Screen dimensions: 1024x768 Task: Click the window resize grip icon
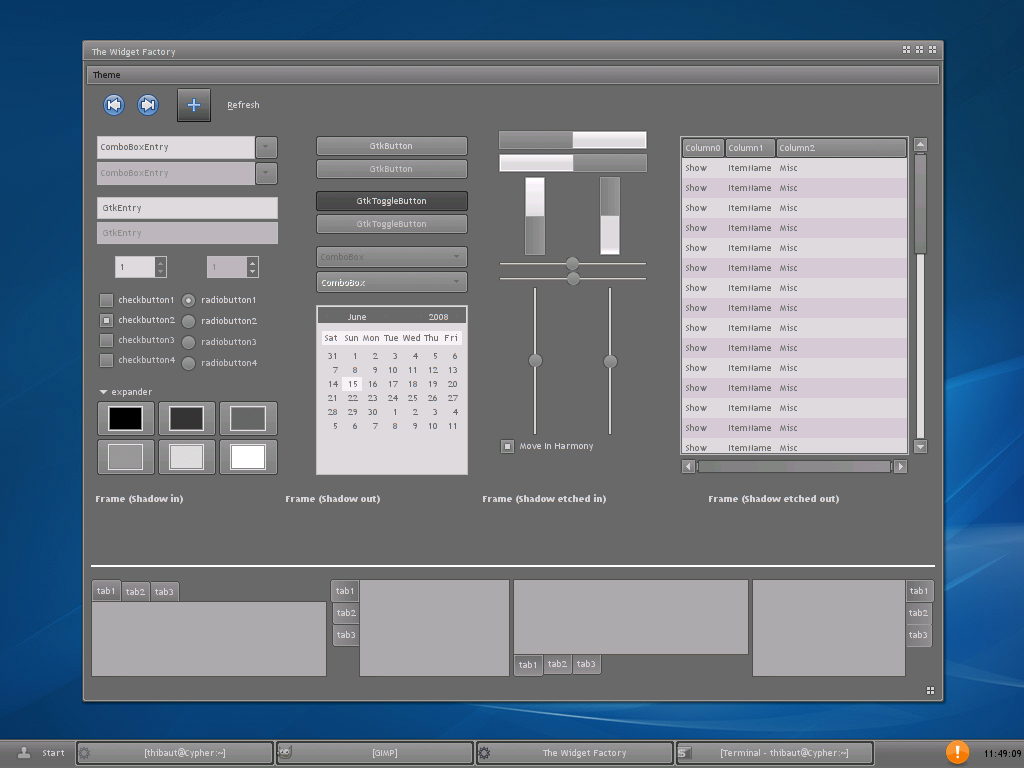[930, 690]
